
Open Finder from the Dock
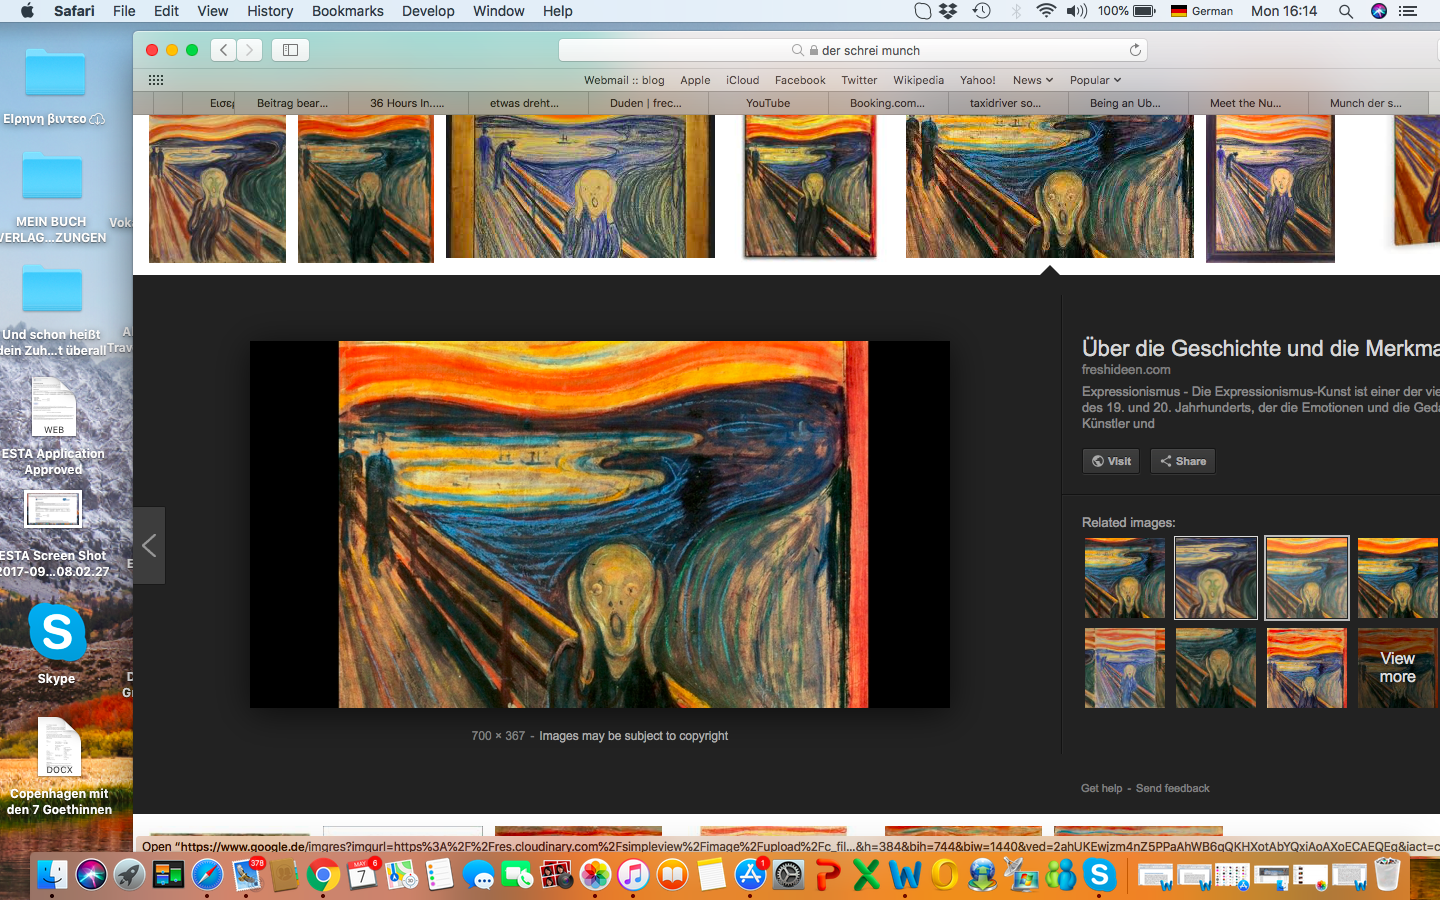(x=52, y=875)
